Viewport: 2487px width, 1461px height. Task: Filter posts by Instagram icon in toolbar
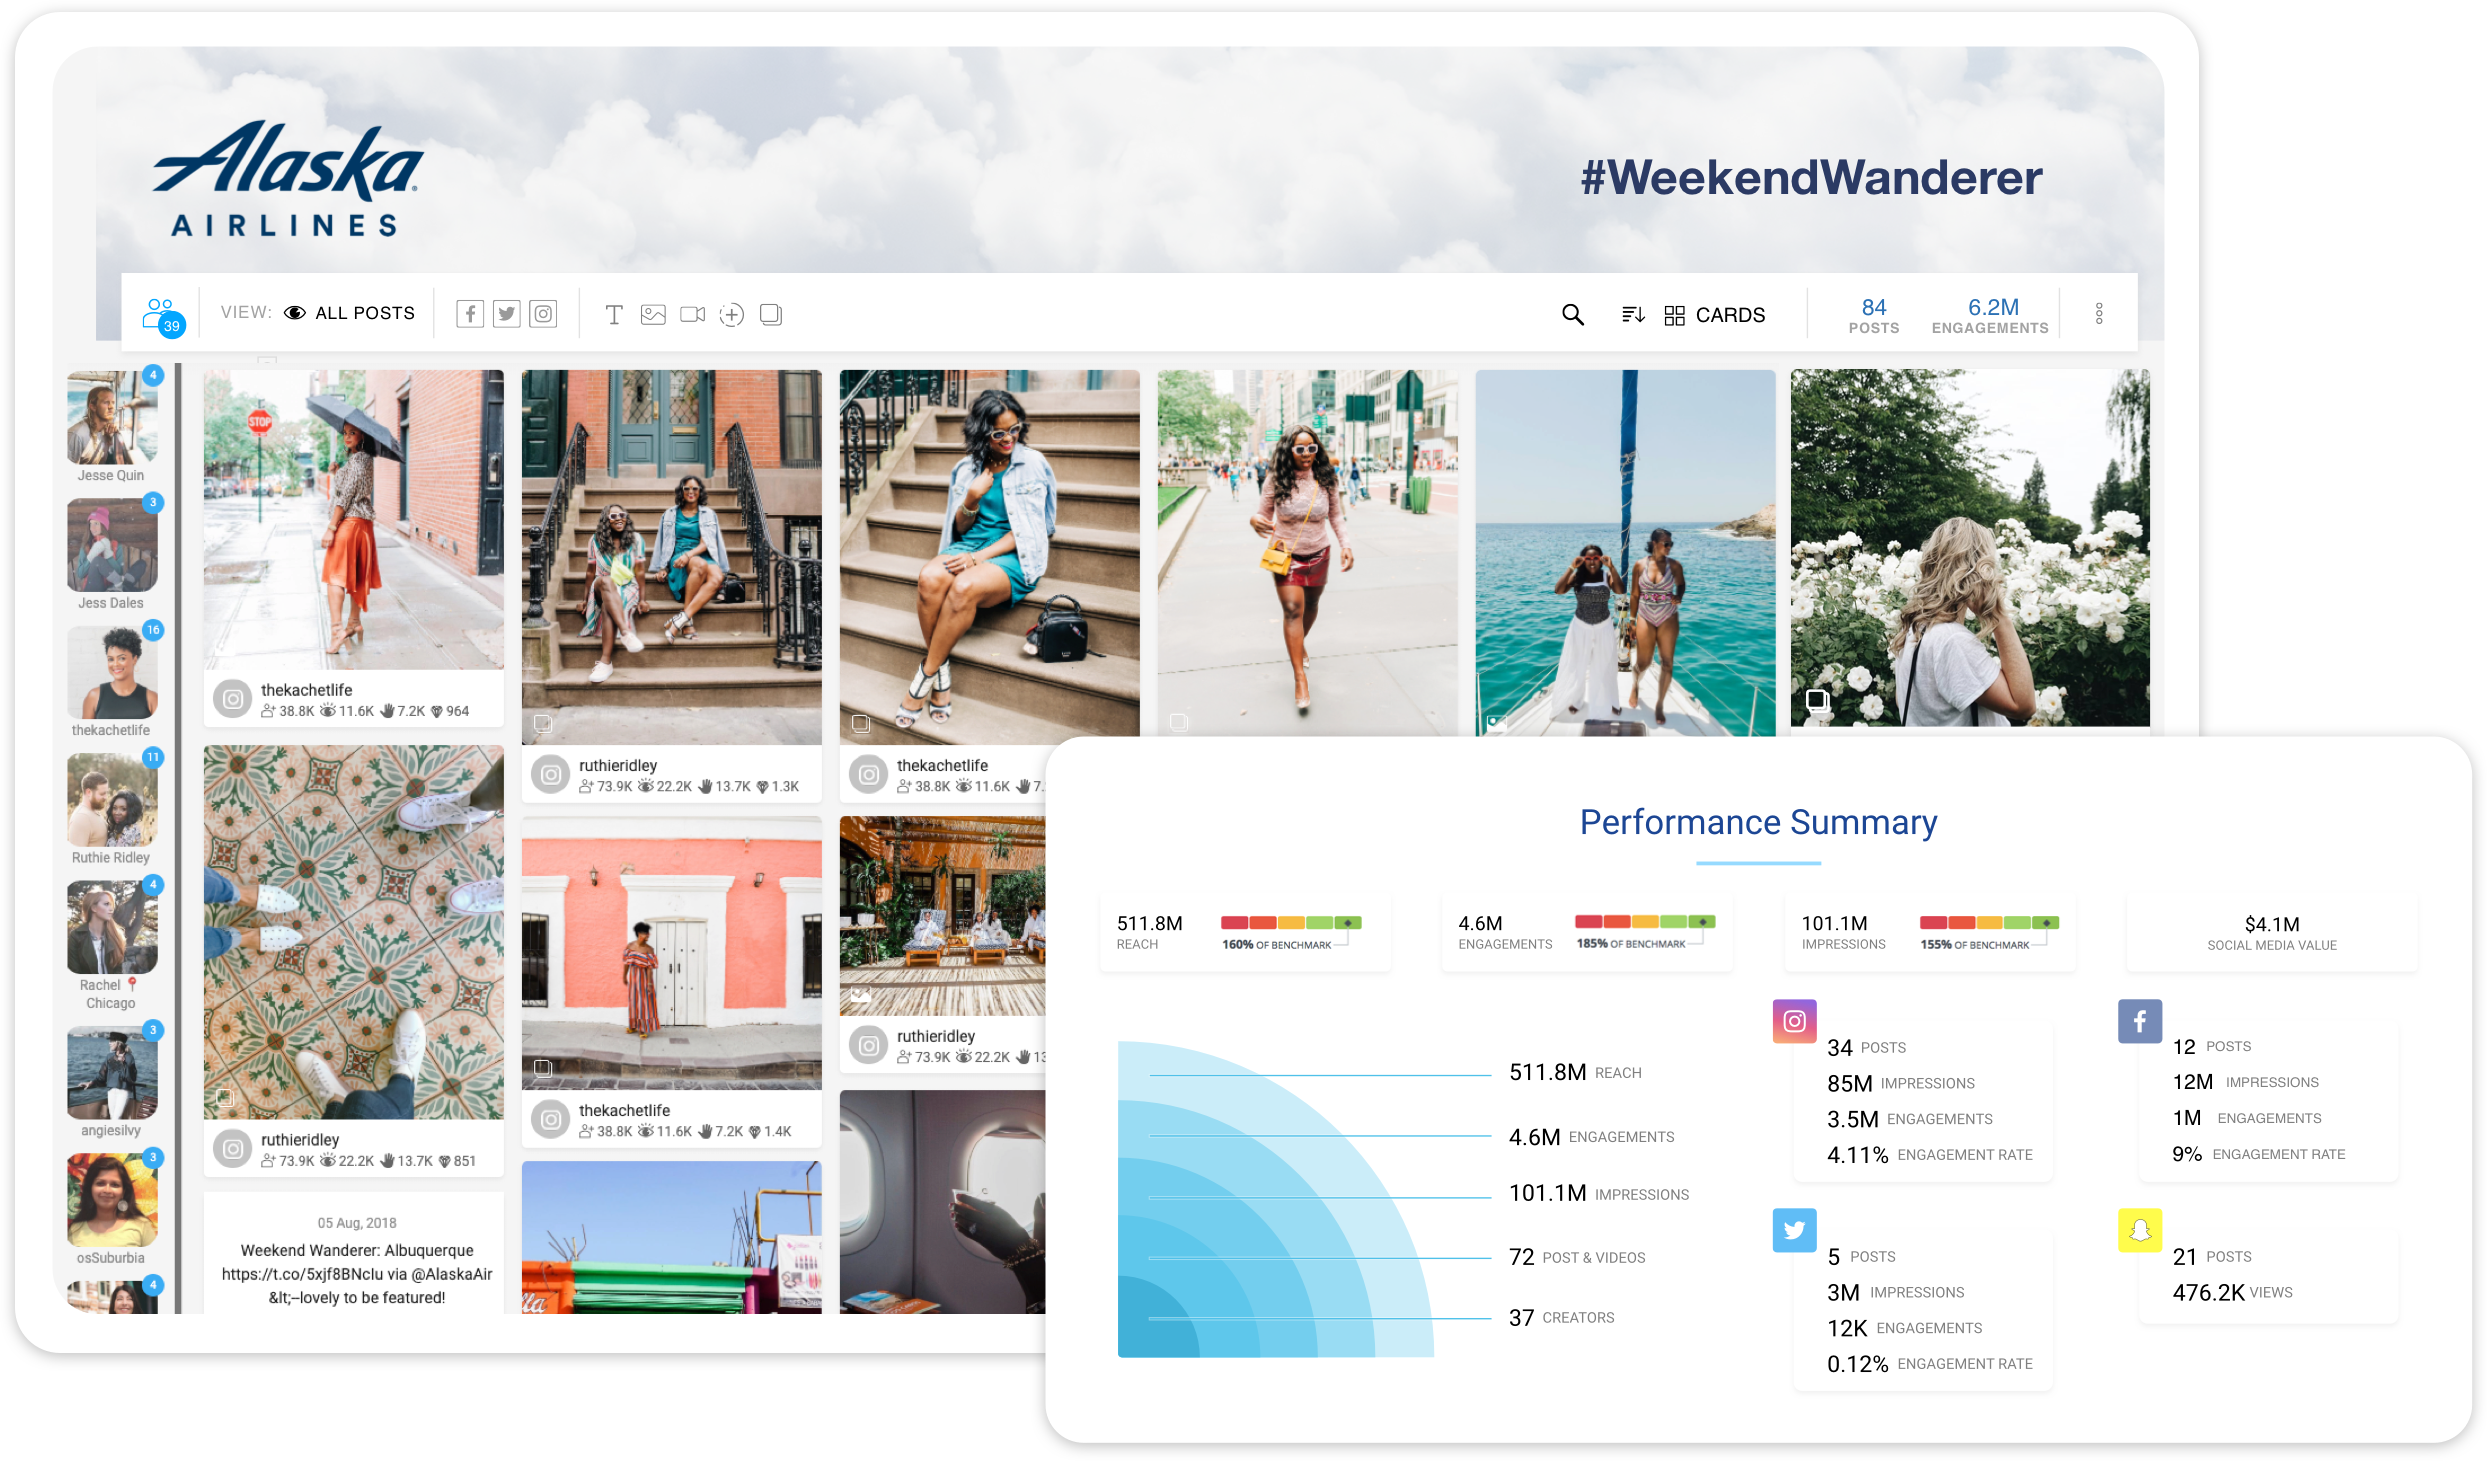click(x=543, y=314)
